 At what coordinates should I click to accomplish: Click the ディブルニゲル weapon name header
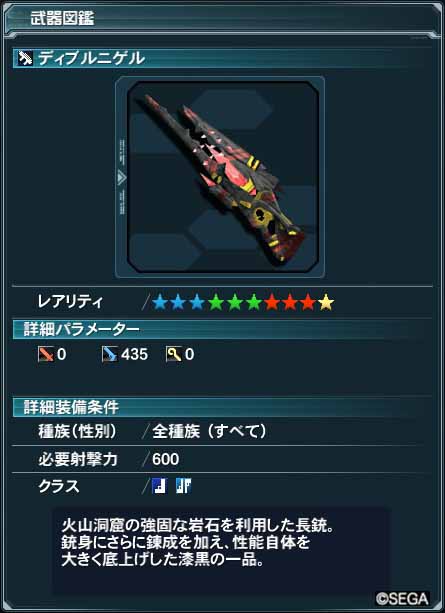tap(222, 59)
